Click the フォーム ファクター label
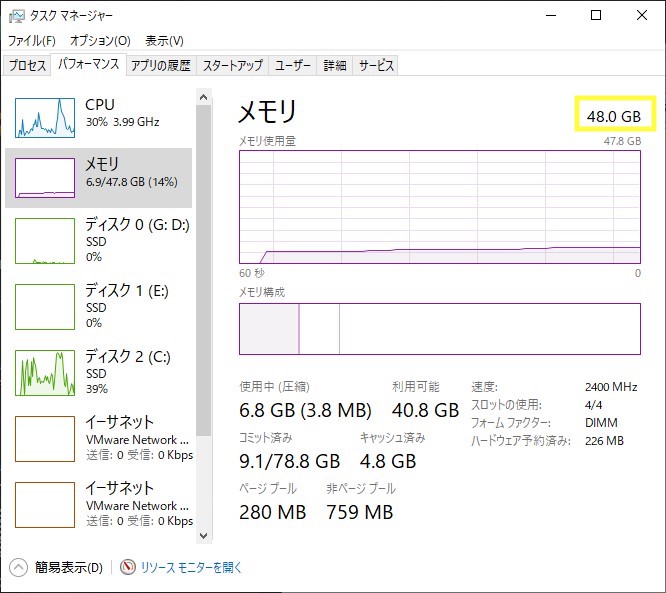666x593 pixels. [511, 423]
